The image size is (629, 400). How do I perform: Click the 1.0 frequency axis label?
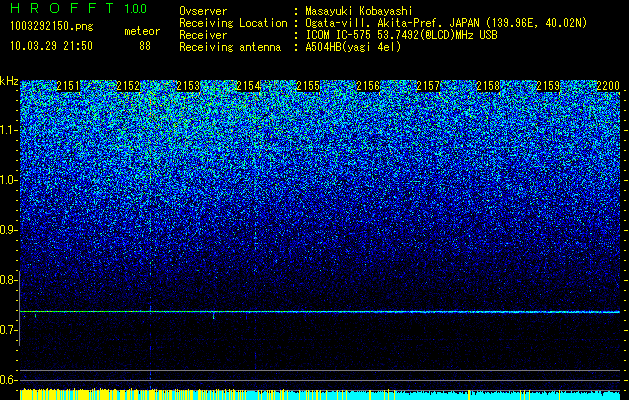click(9, 181)
